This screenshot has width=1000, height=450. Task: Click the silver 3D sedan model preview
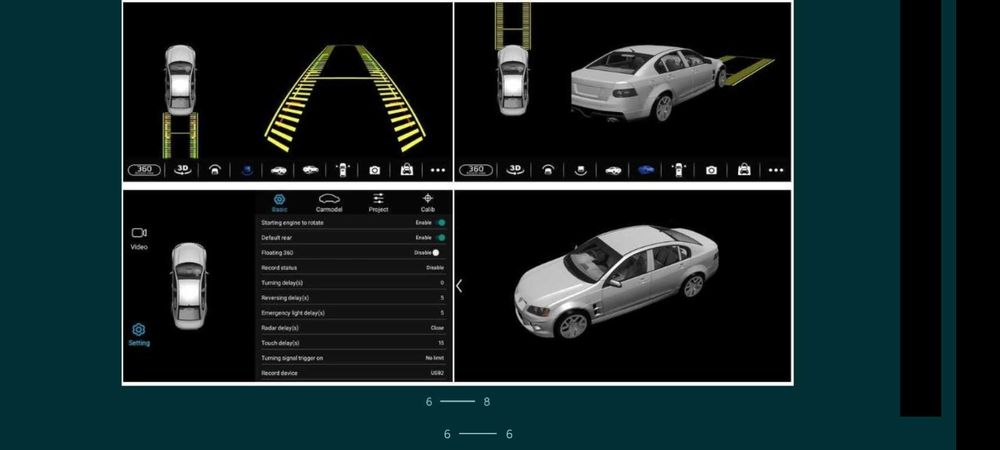[x=616, y=281]
